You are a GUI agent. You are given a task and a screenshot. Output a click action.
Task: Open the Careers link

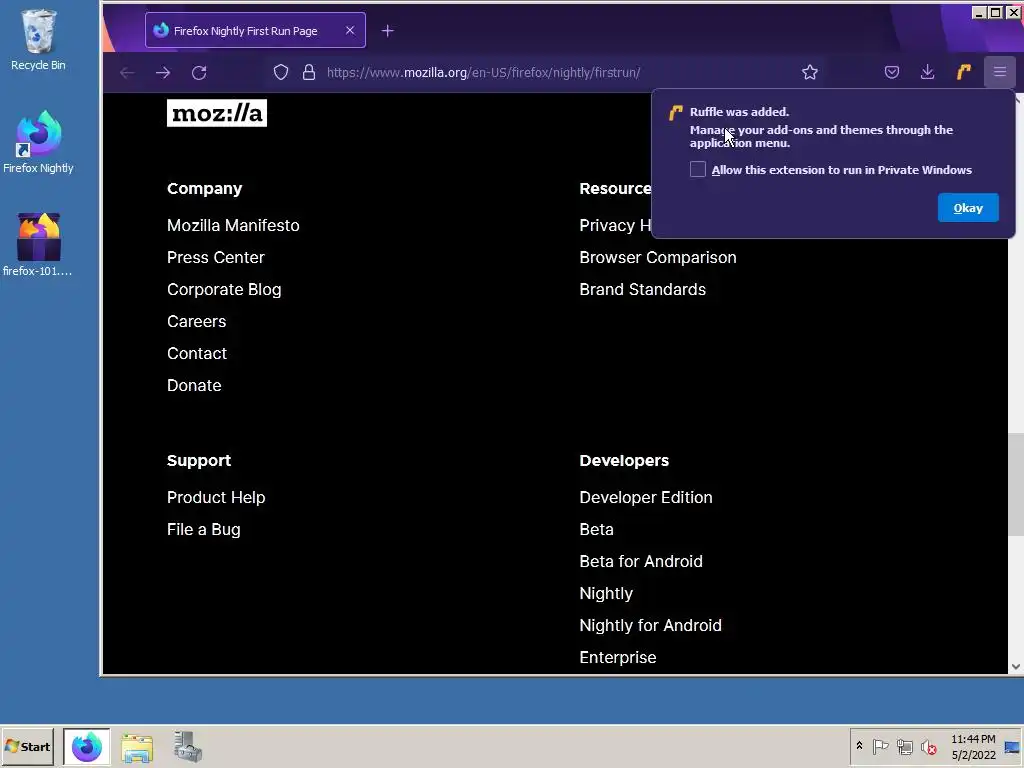197,321
